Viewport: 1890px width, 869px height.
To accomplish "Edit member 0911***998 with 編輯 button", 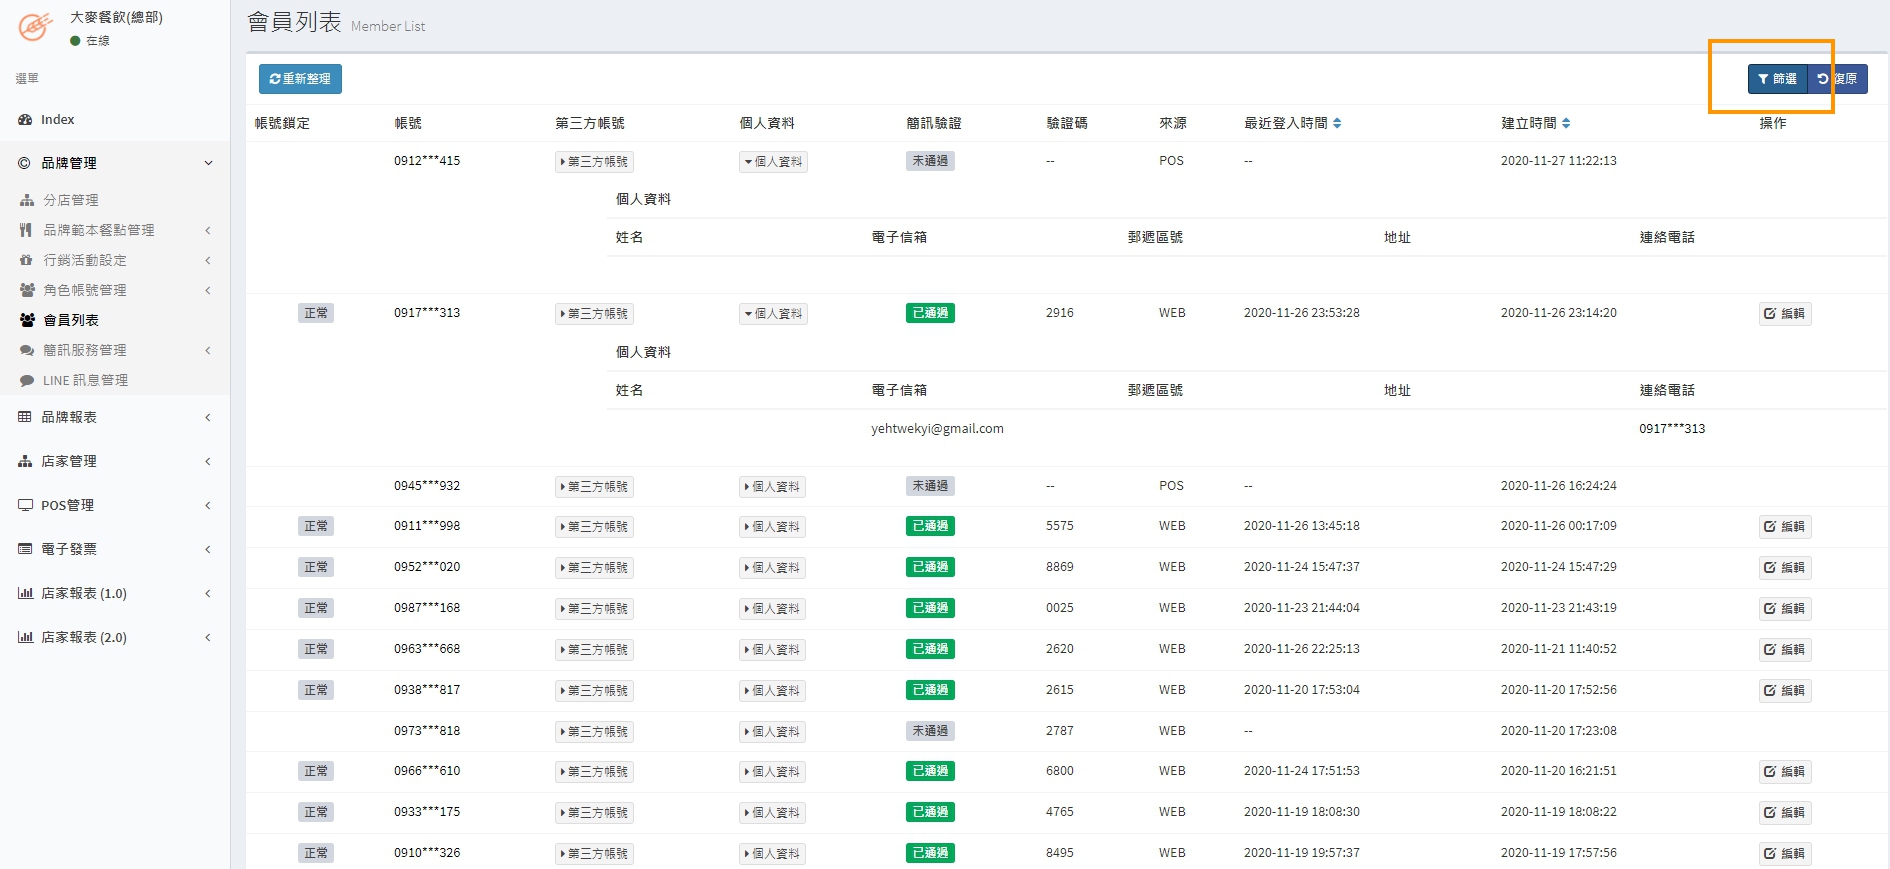I will coord(1785,527).
